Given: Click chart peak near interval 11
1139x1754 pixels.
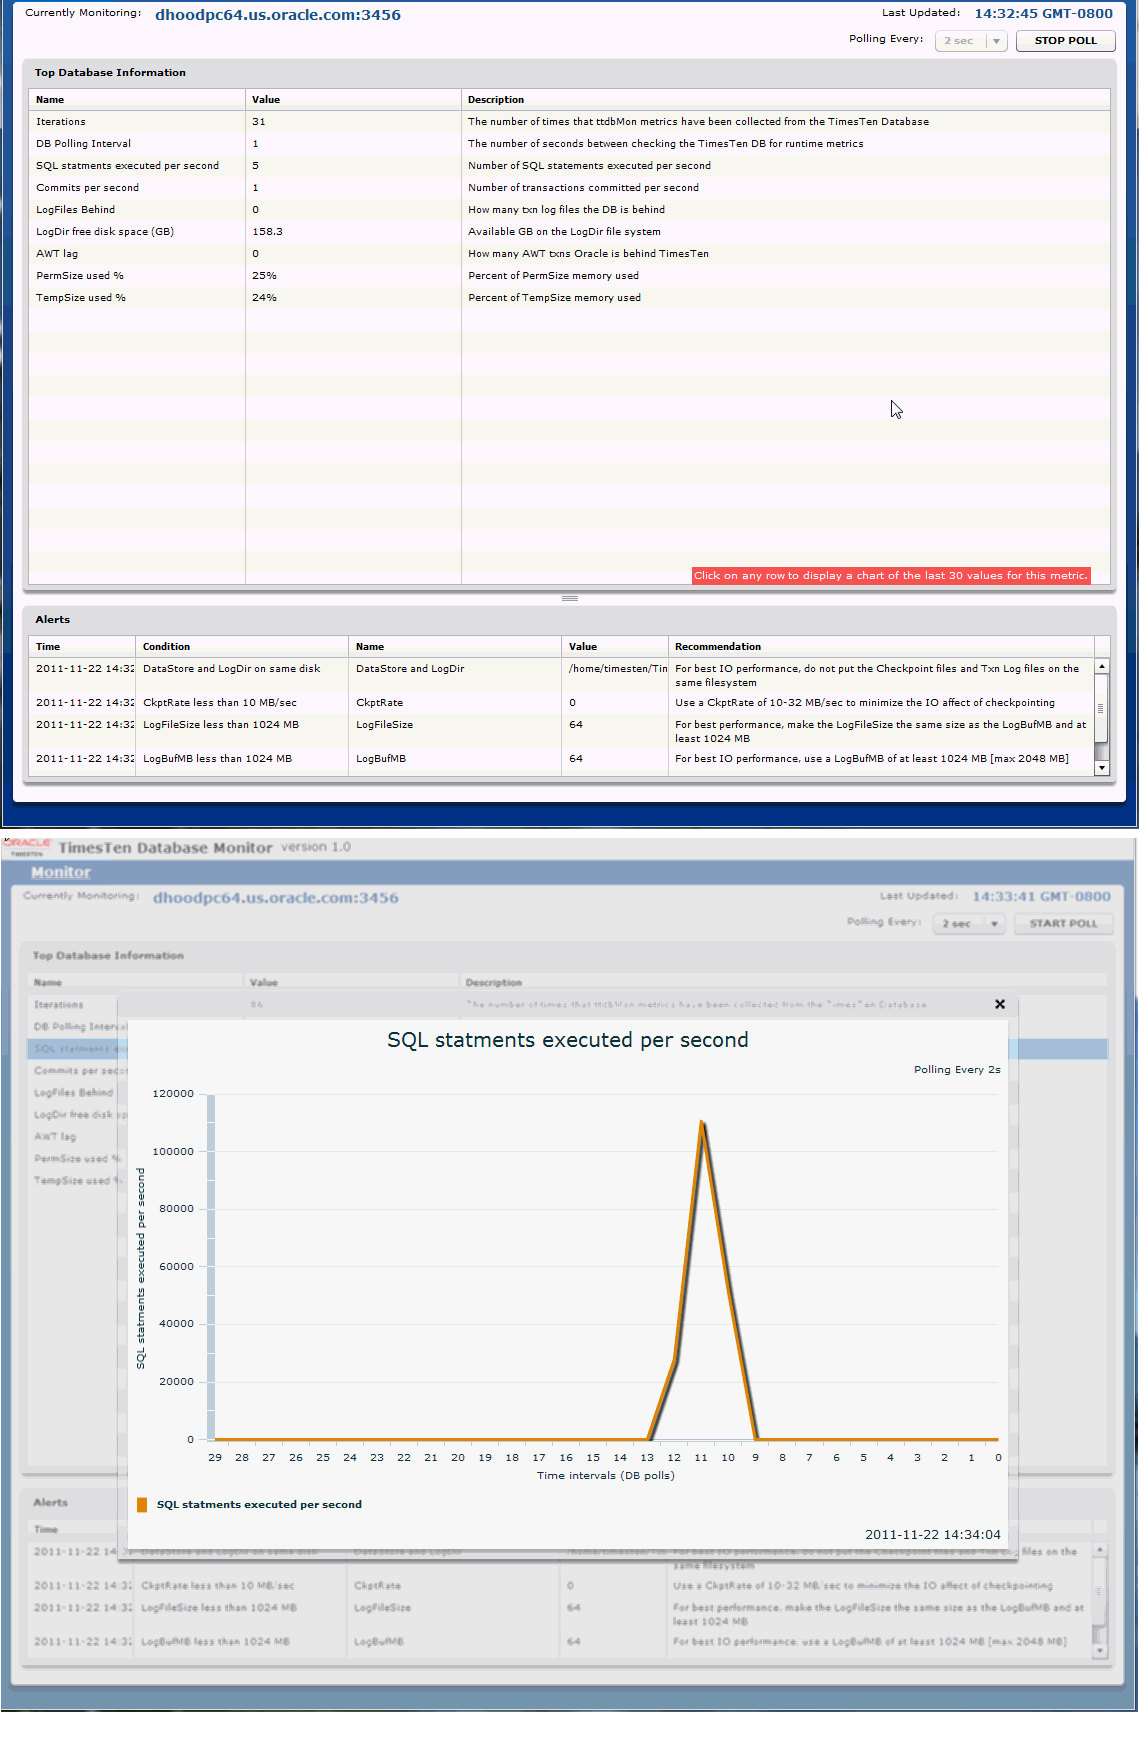Looking at the screenshot, I should (702, 1123).
